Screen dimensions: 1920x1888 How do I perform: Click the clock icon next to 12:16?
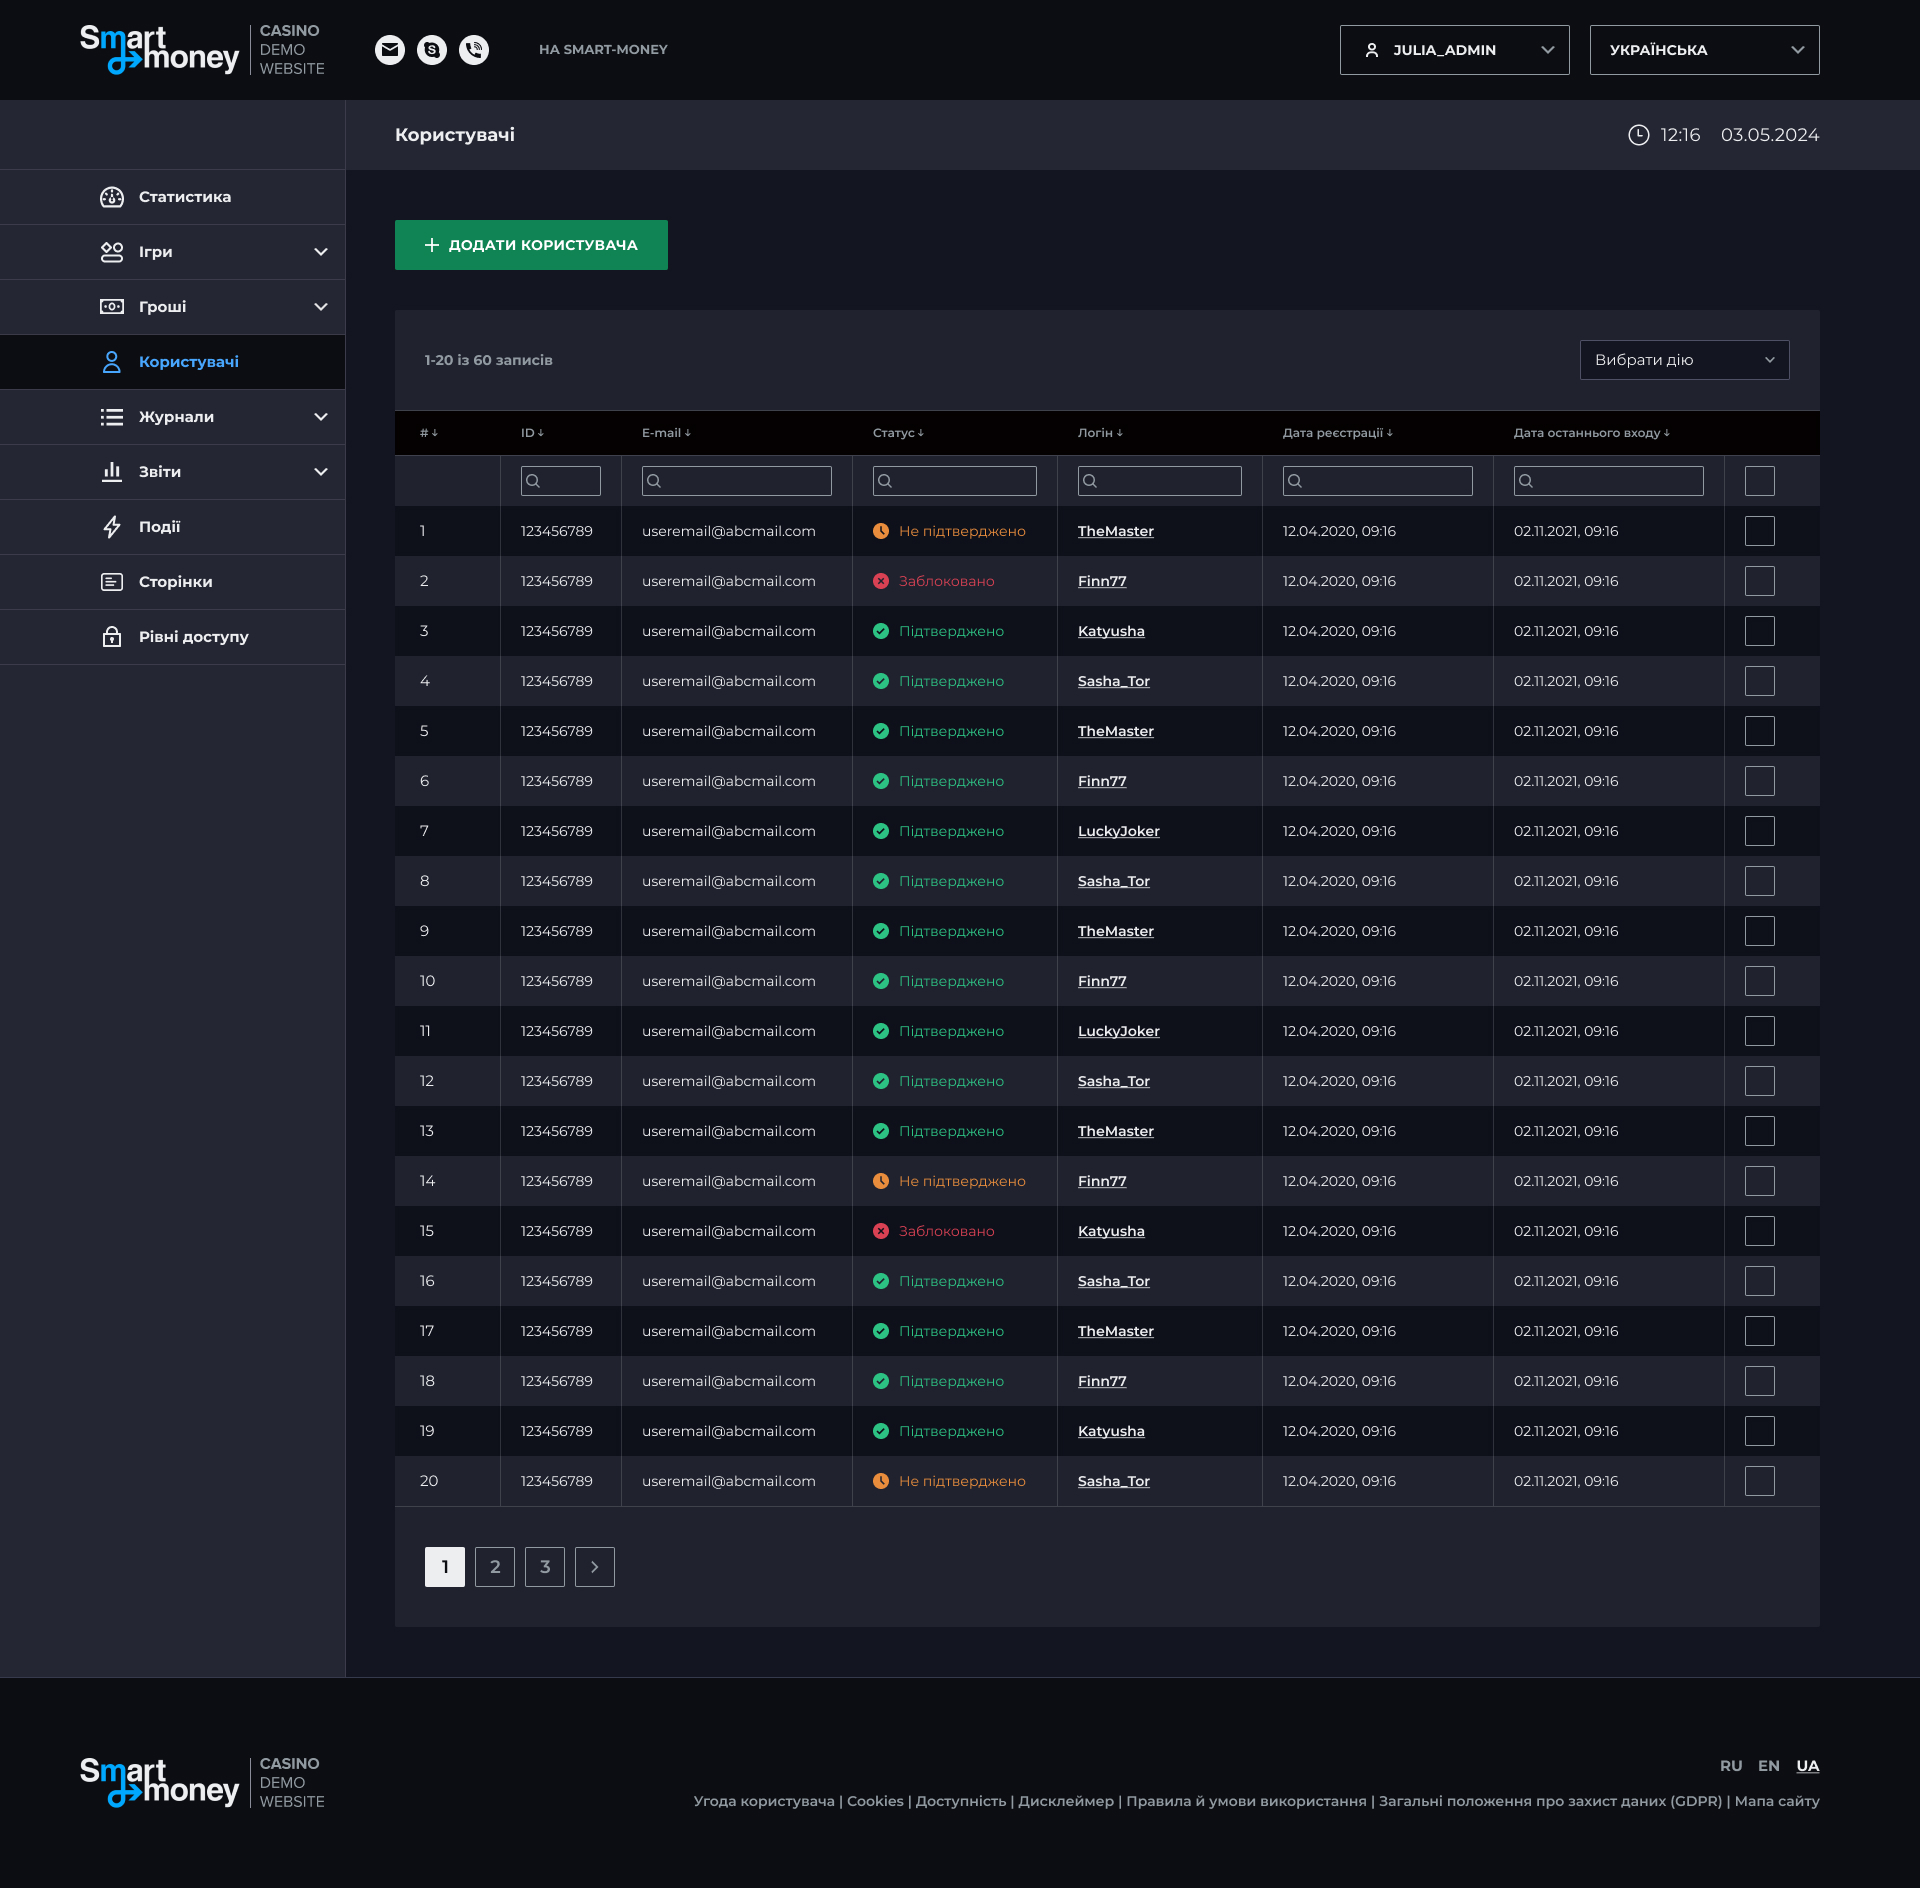(1638, 135)
